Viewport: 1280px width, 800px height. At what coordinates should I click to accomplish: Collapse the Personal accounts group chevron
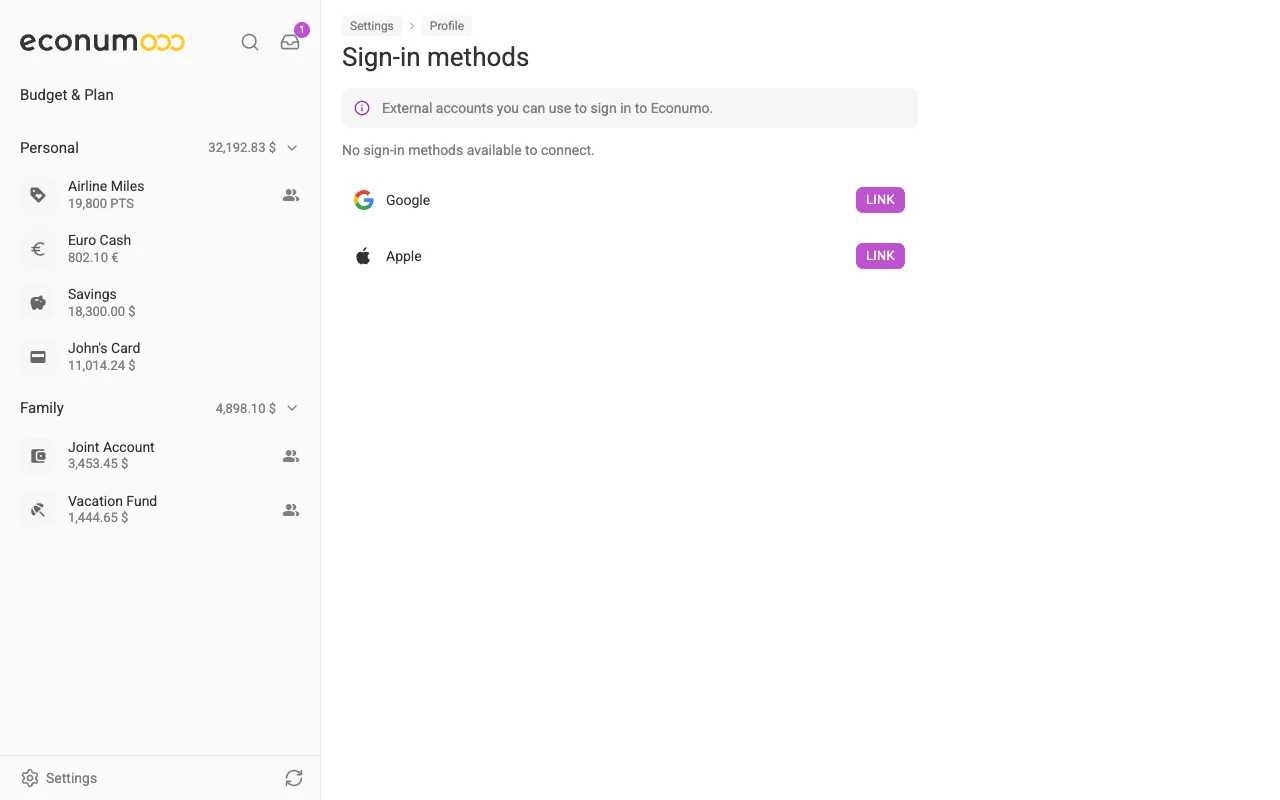[292, 148]
